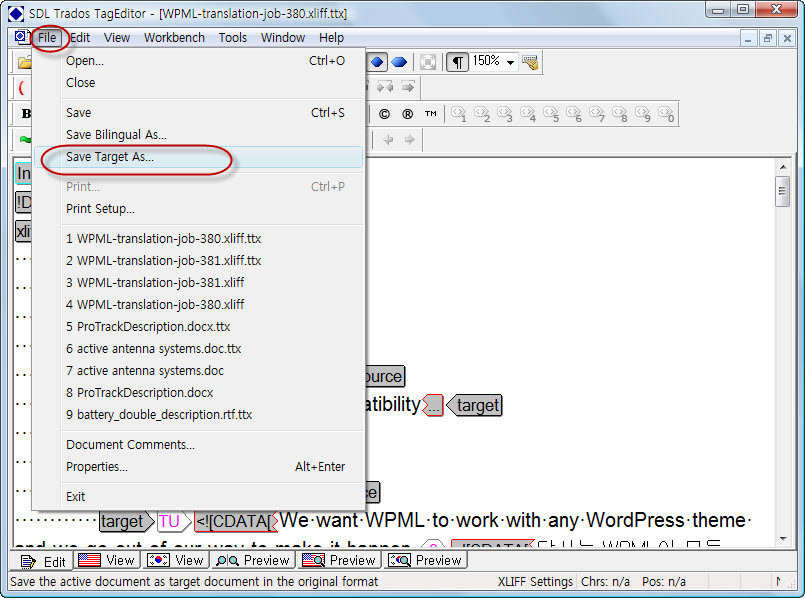Insert the trademark ™ symbol
This screenshot has width=805, height=598.
[430, 114]
